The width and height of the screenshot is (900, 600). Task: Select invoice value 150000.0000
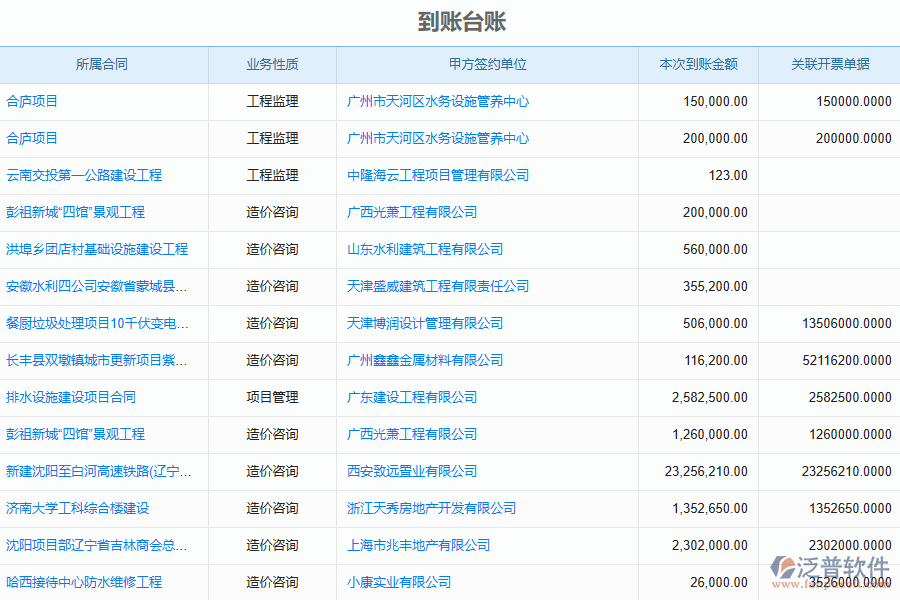click(x=854, y=102)
